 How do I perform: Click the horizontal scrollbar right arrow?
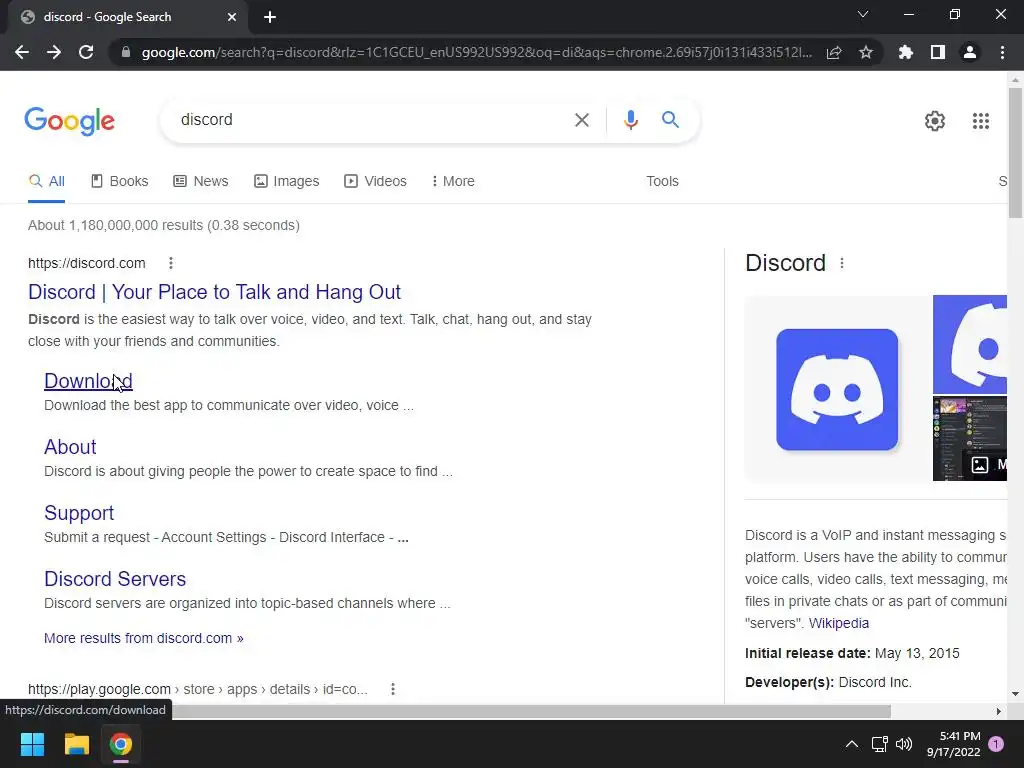click(999, 711)
